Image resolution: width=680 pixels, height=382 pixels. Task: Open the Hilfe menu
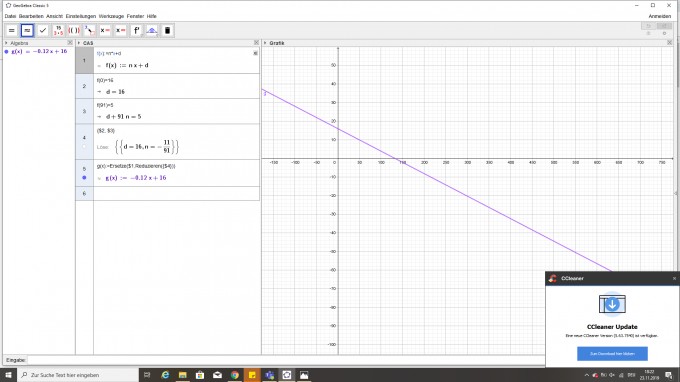point(151,16)
